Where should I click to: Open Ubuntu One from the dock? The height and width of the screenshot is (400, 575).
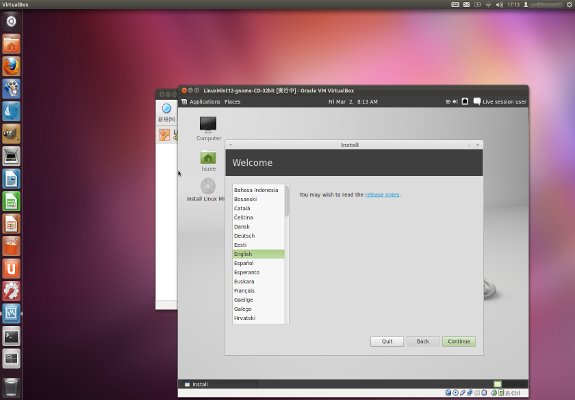(x=11, y=268)
